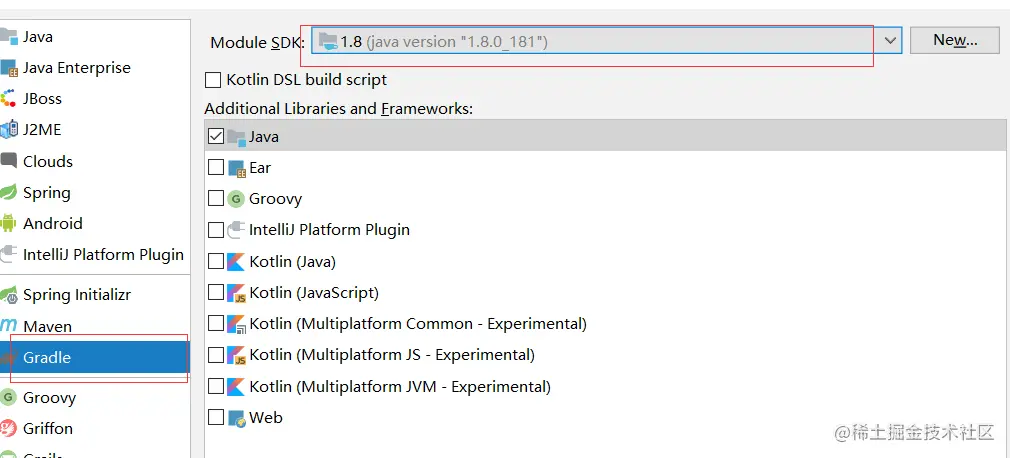The height and width of the screenshot is (458, 1010).
Task: Click the New... SDK button
Action: coord(955,40)
